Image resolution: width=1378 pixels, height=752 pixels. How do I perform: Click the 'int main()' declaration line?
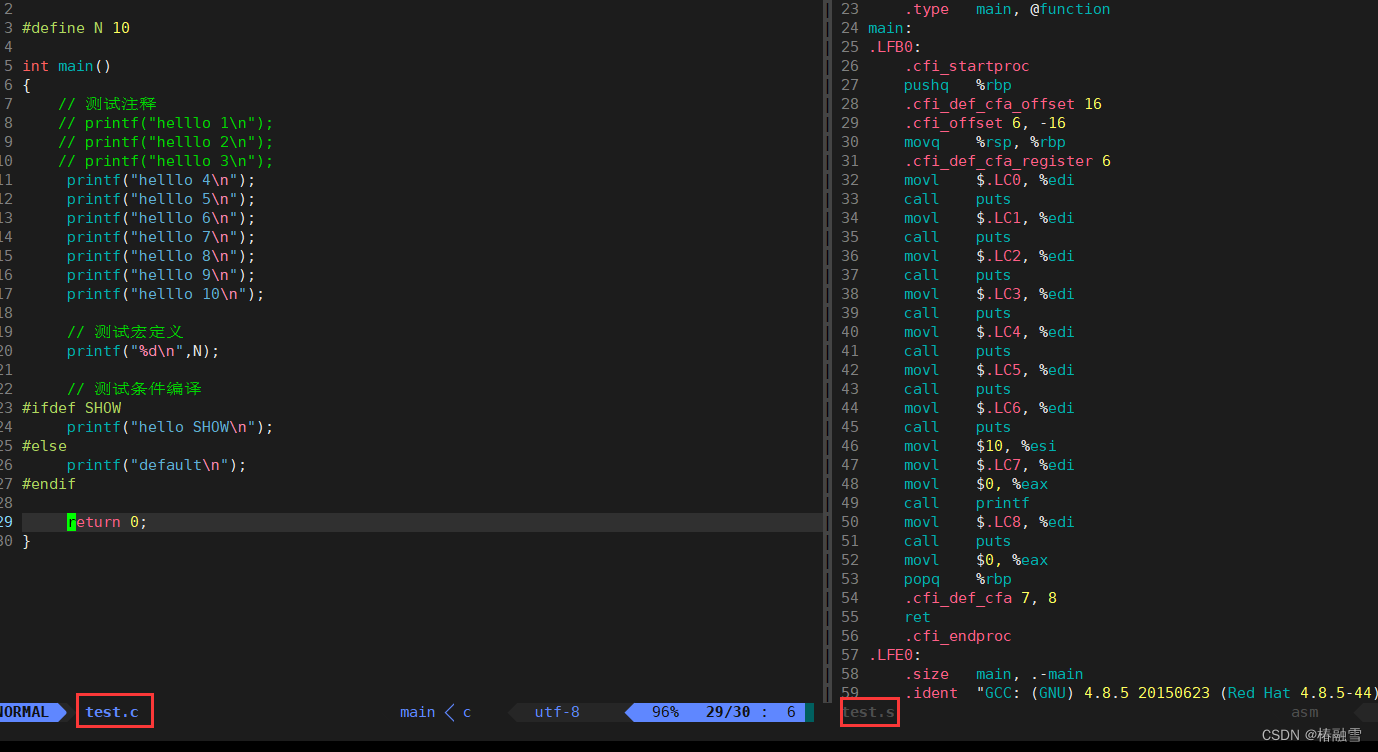(66, 66)
